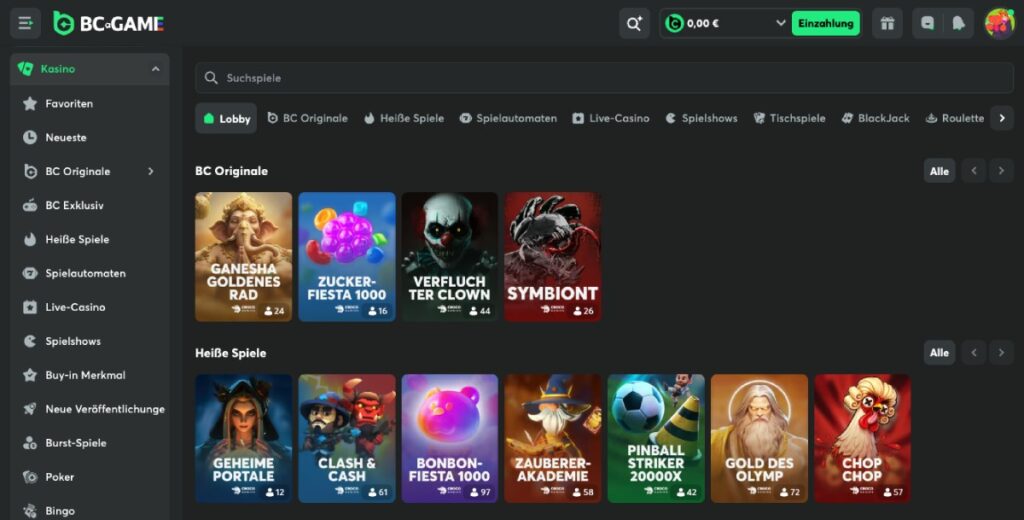Click the Kasino cards icon
The width and height of the screenshot is (1024, 520).
25,69
